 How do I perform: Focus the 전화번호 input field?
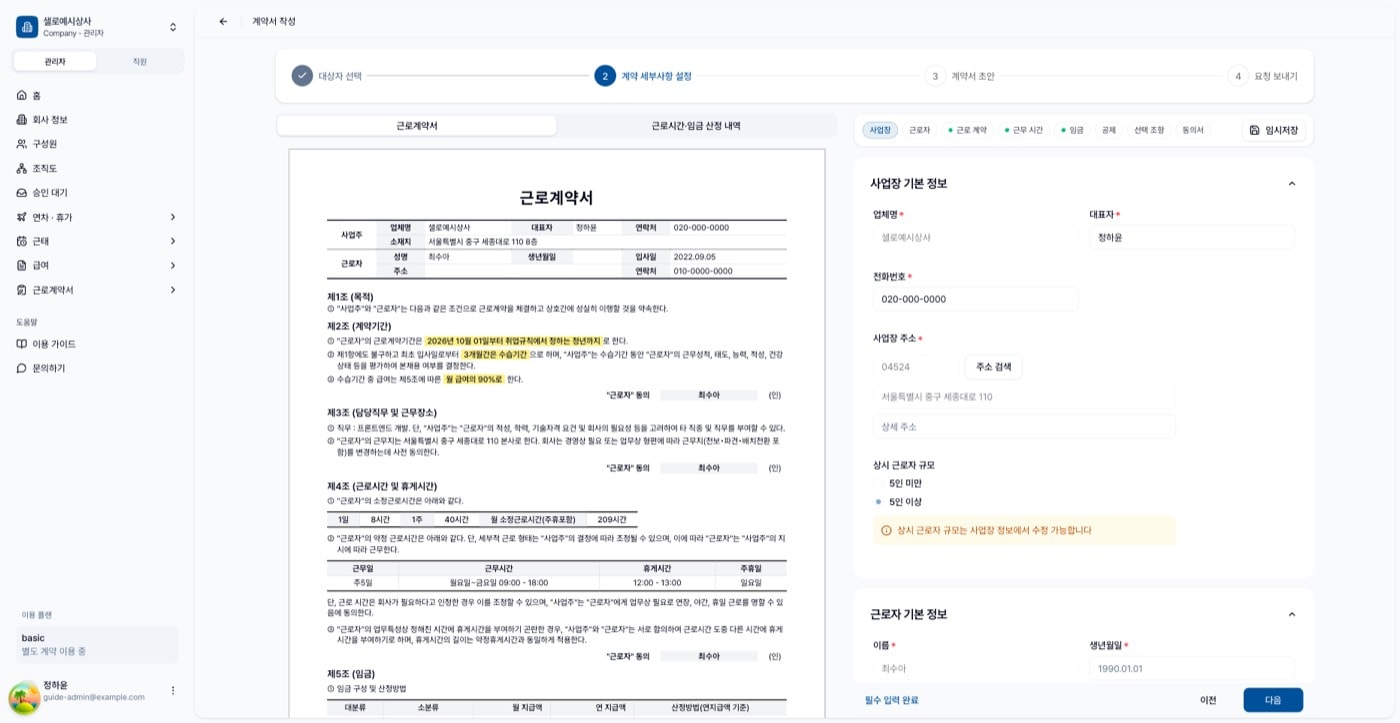pyautogui.click(x=976, y=299)
